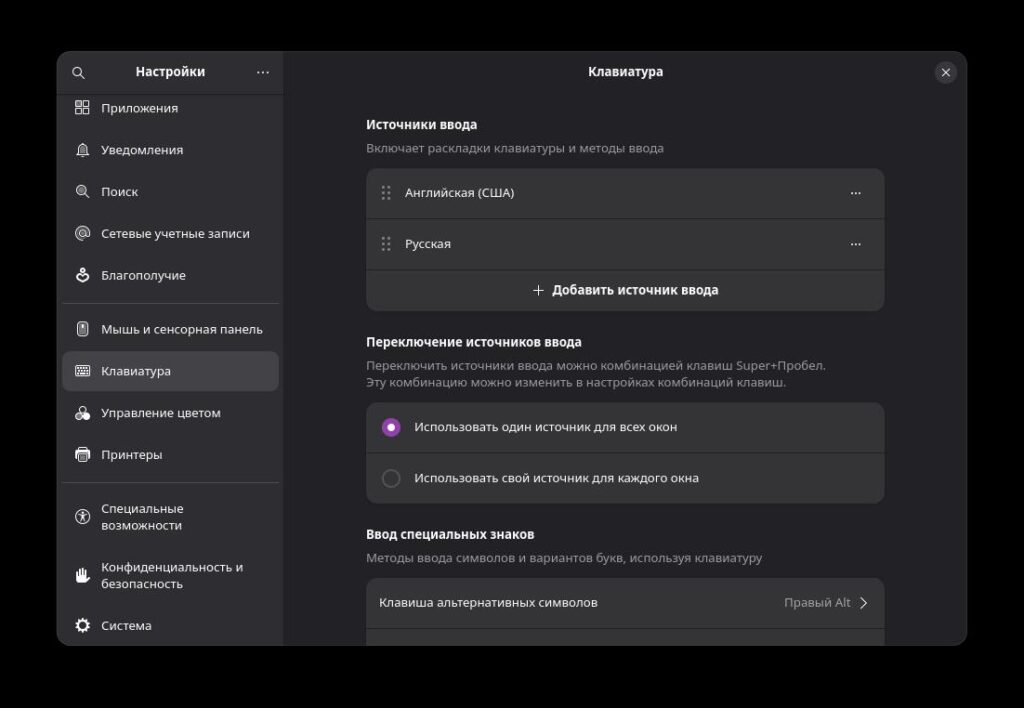1024x708 pixels.
Task: Open options menu for Английская (США) layout
Action: [x=855, y=193]
